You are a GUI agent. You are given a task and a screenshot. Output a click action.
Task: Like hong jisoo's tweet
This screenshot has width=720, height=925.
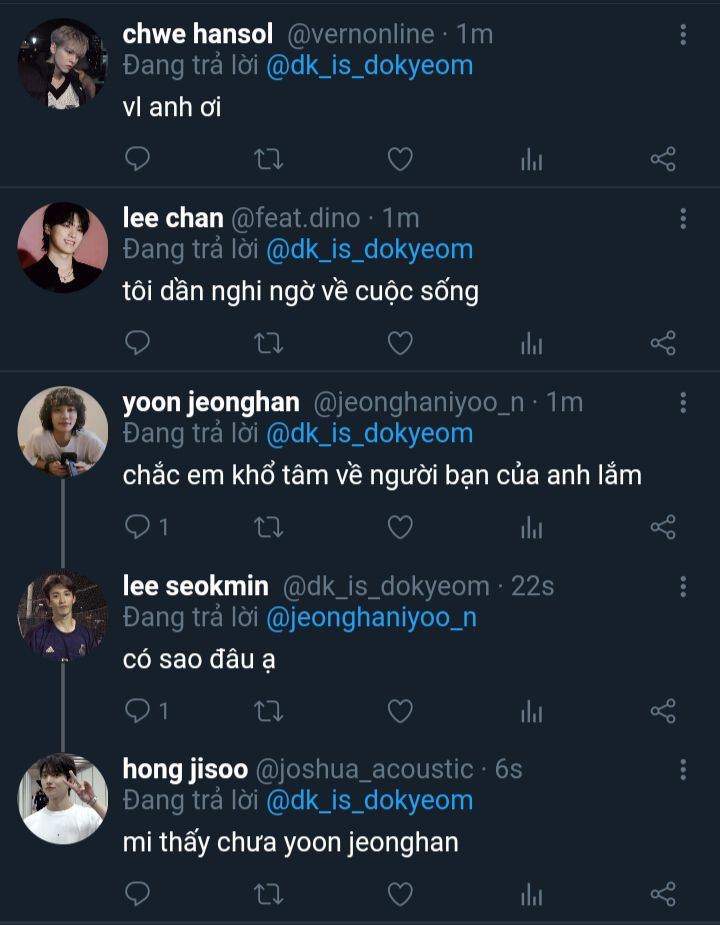(x=400, y=894)
